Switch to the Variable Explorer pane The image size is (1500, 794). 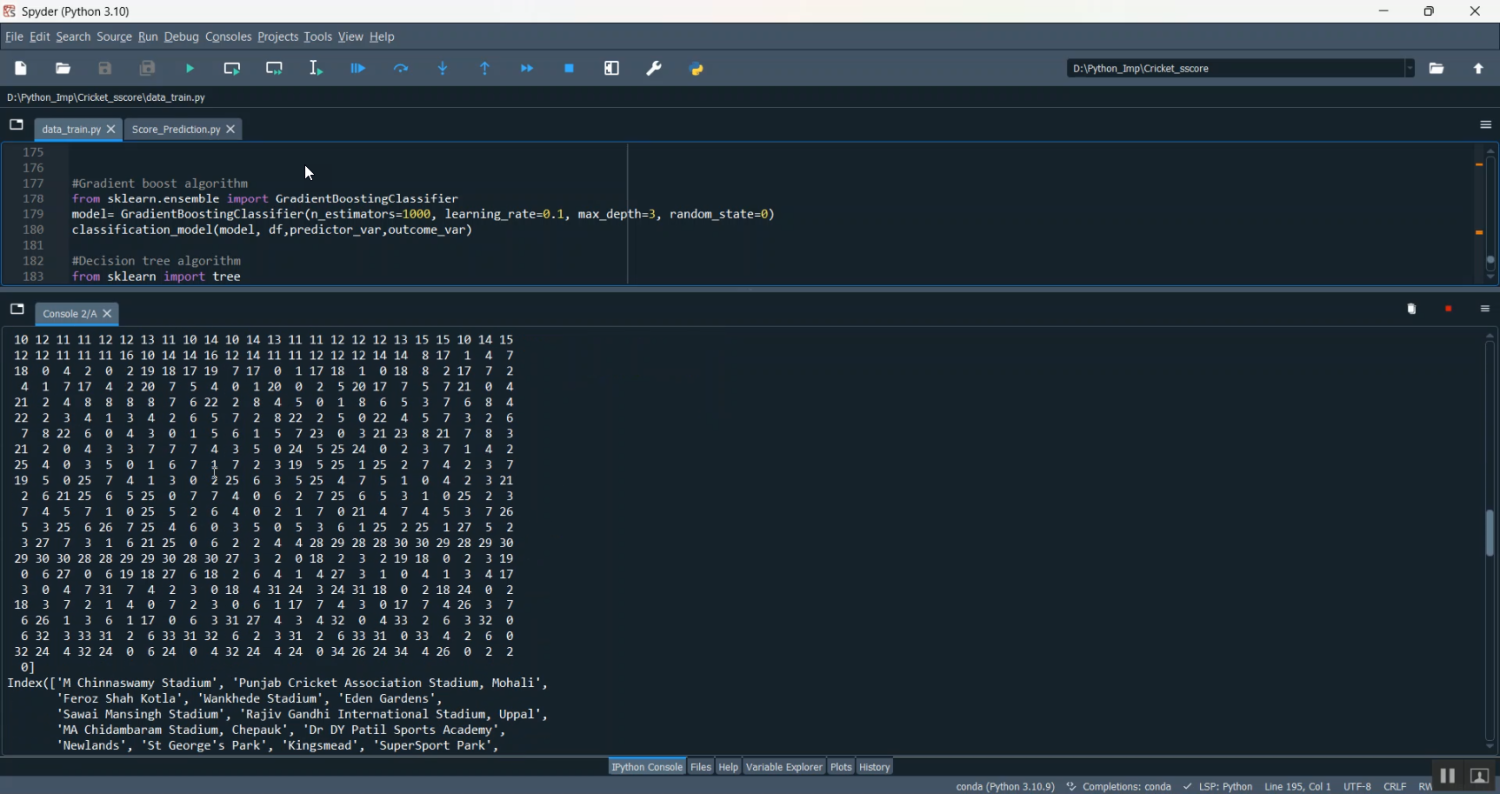coord(783,767)
